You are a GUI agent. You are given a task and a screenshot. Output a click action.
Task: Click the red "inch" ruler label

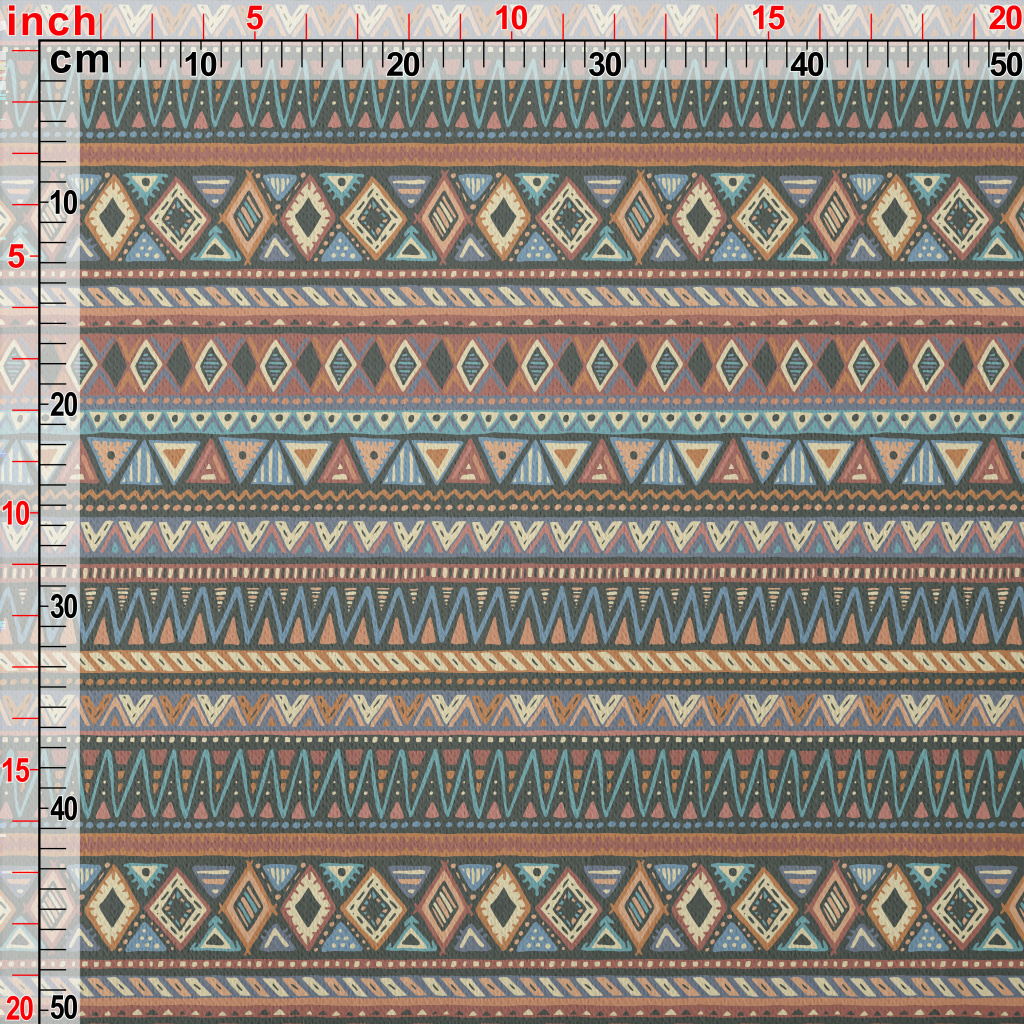point(52,20)
